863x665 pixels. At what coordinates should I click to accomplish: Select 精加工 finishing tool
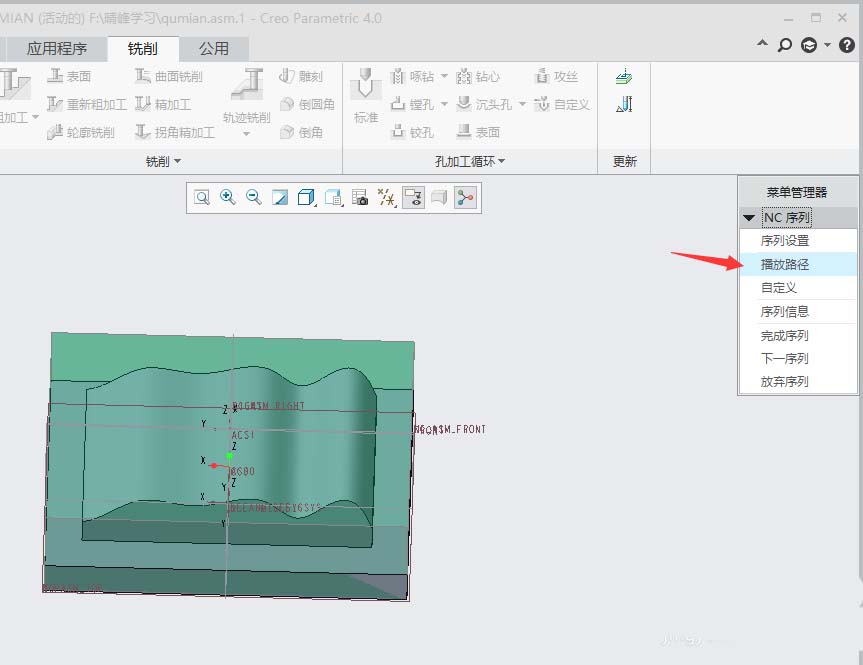(163, 104)
